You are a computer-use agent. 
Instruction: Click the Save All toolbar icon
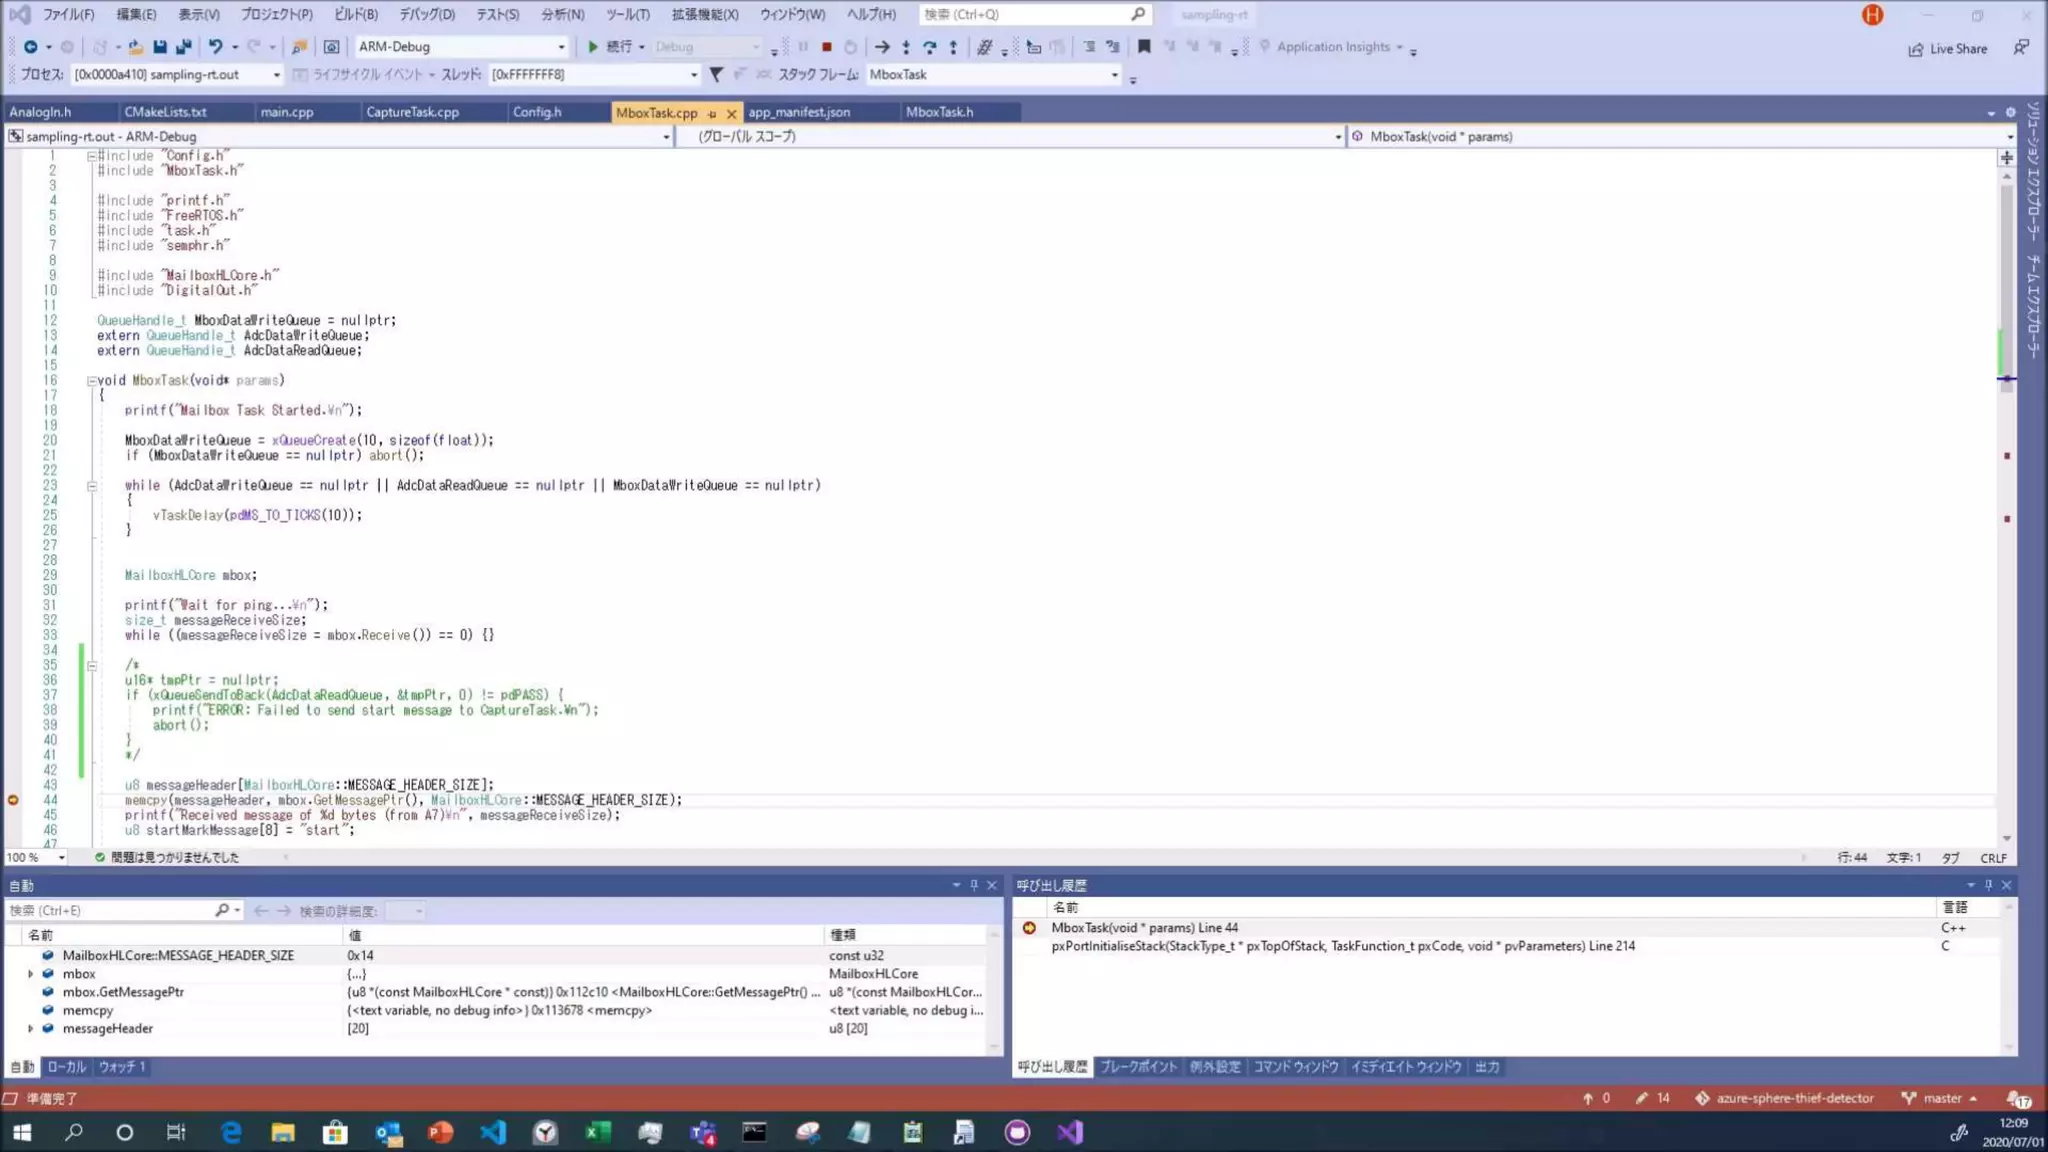click(x=184, y=47)
